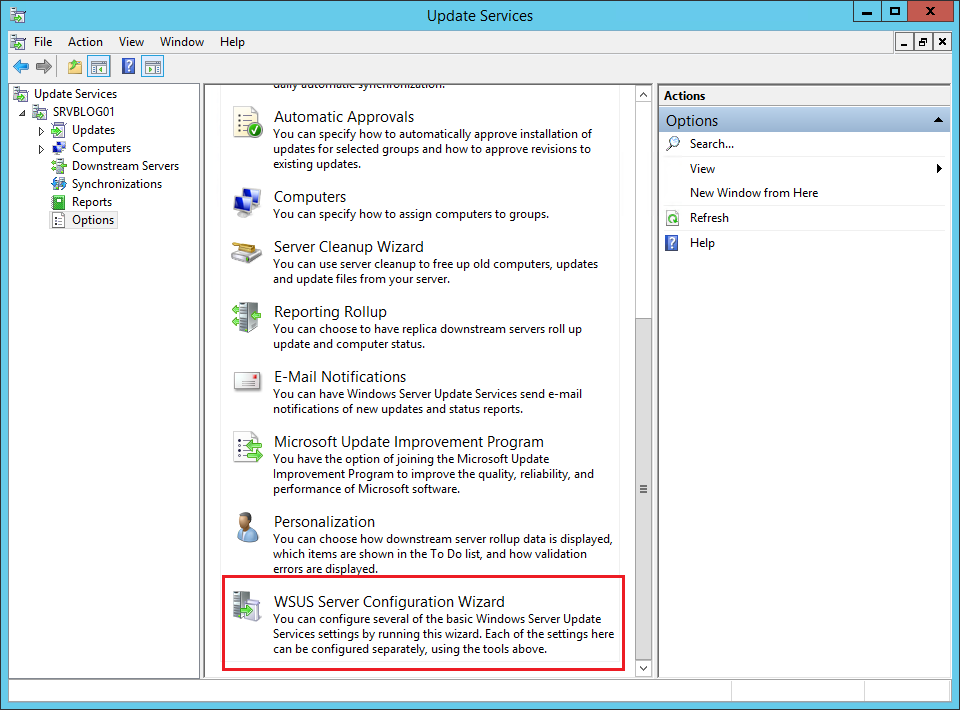Screen dimensions: 960x710
Task: Open the Window menu
Action: pyautogui.click(x=182, y=42)
